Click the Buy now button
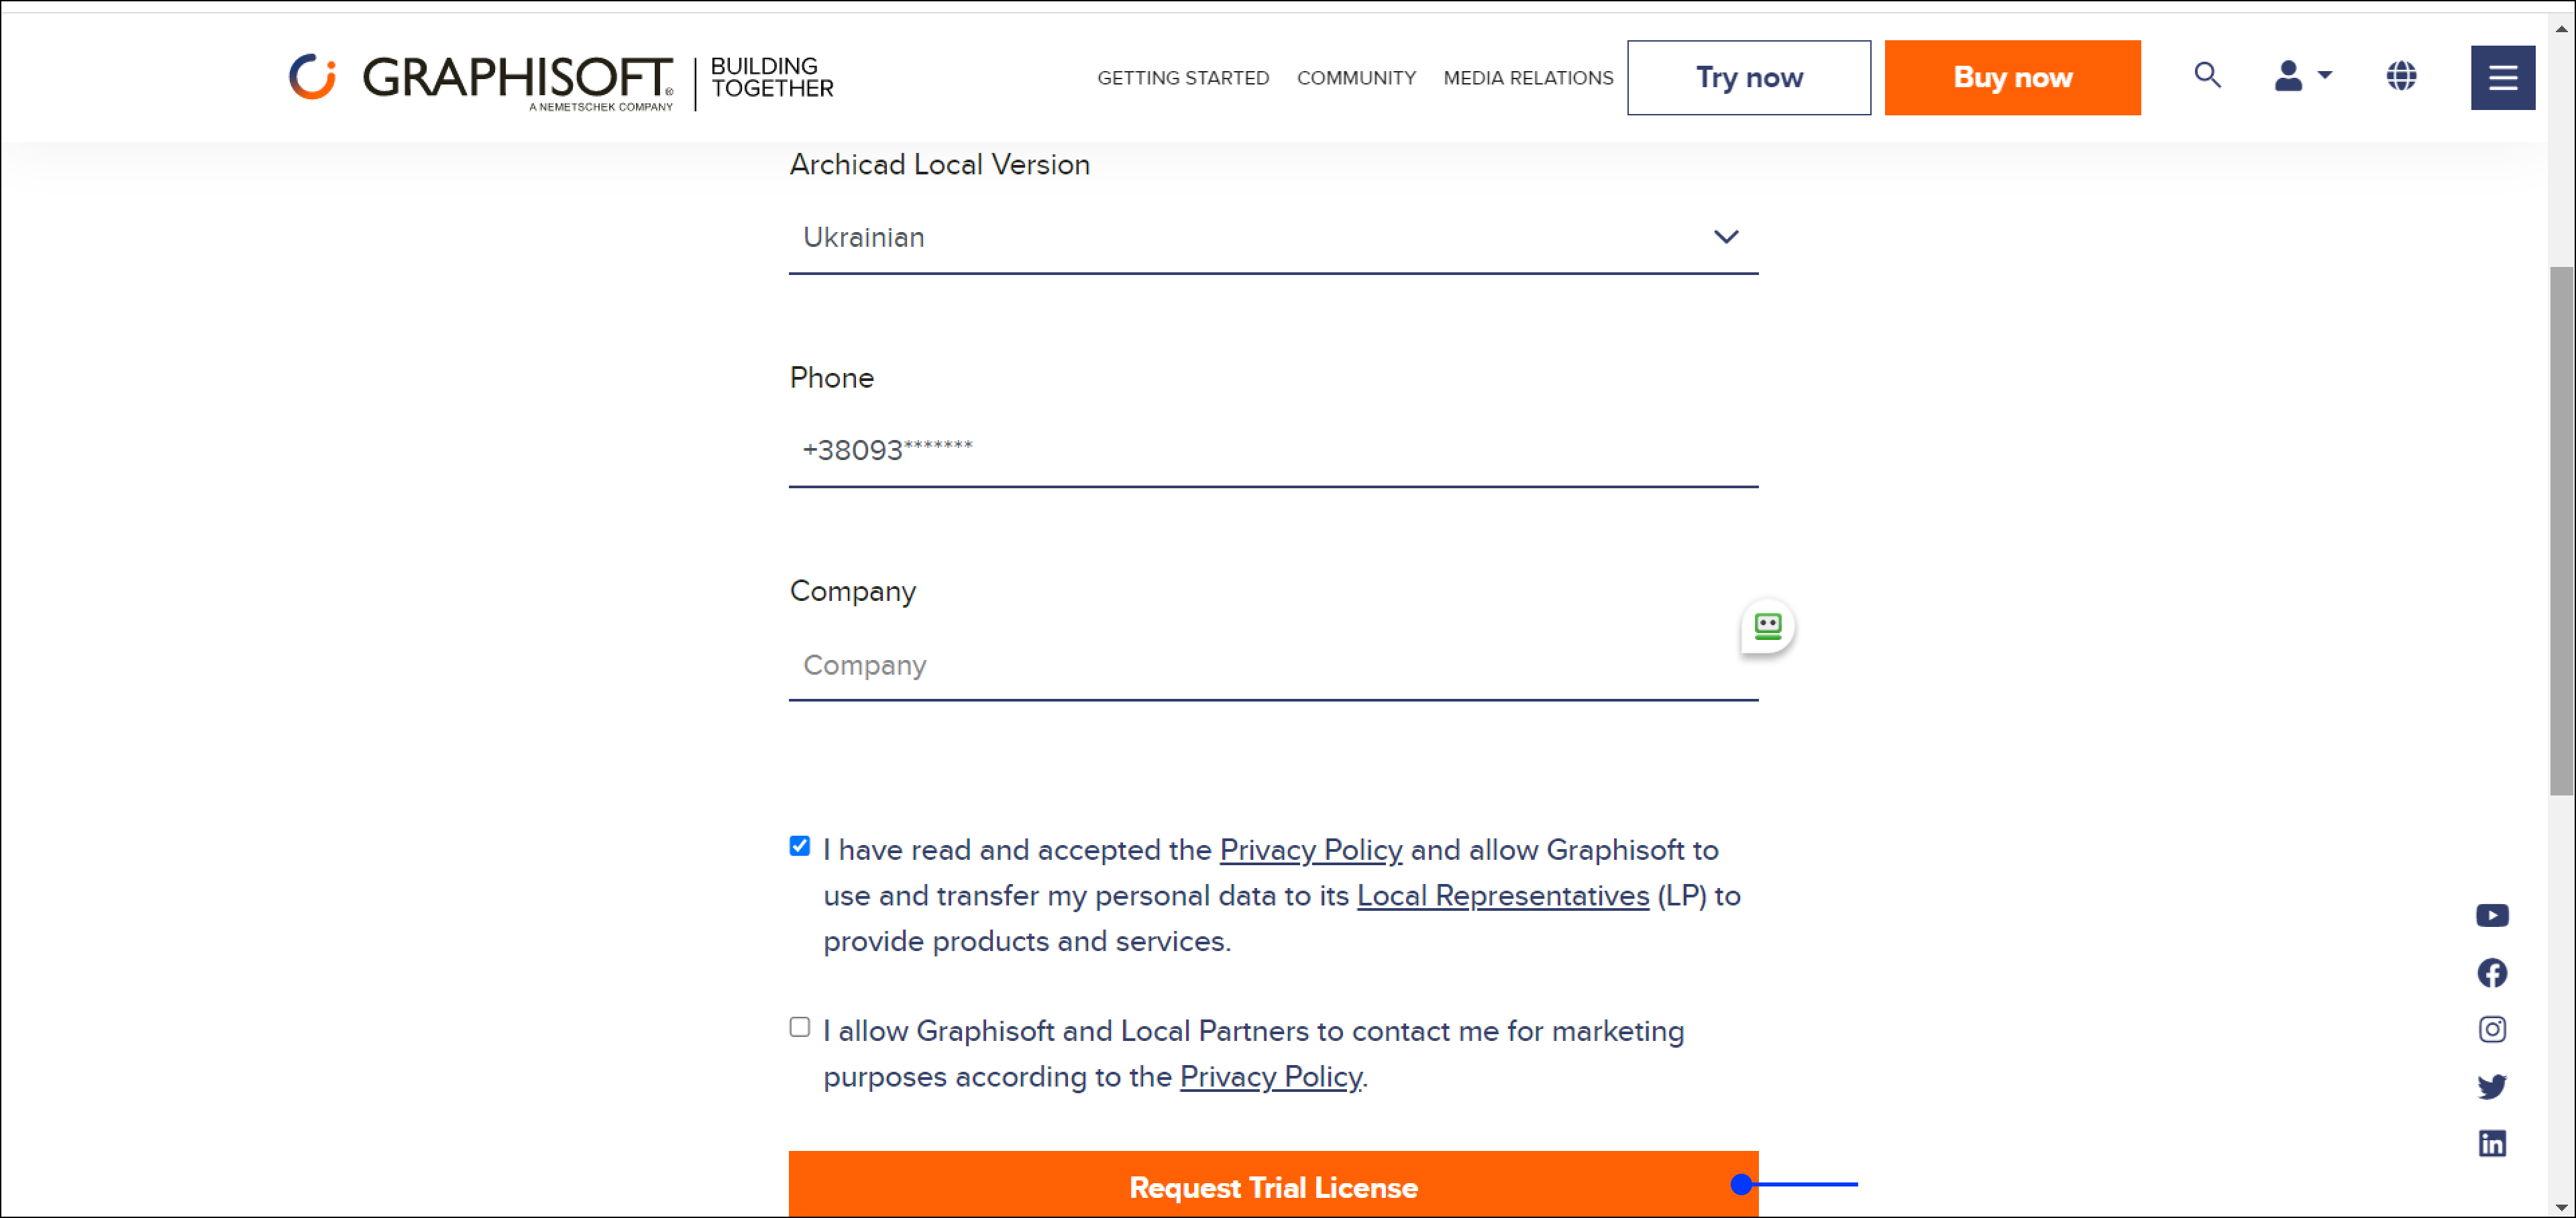 [2011, 77]
